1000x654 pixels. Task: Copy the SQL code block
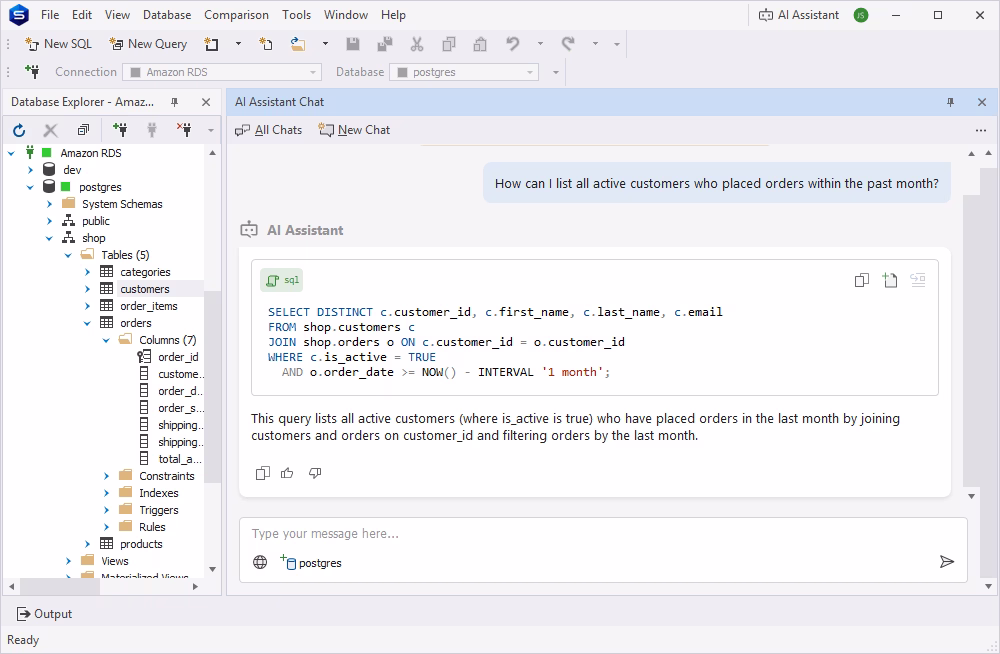[x=862, y=280]
